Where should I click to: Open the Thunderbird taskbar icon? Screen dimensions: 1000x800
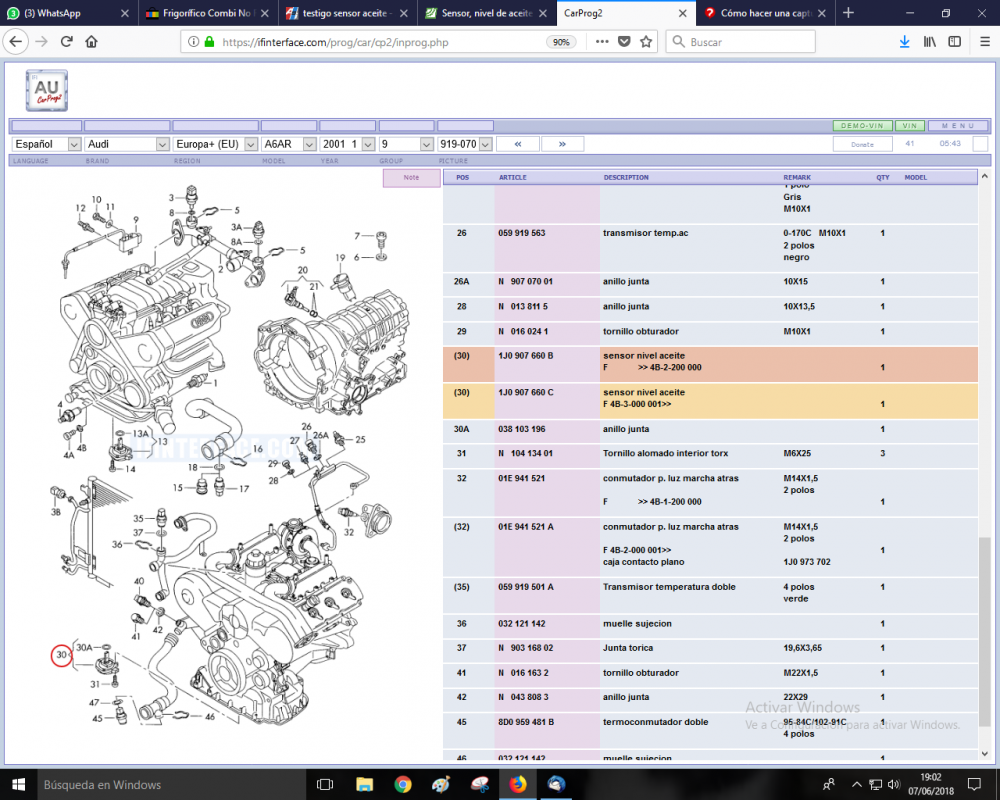[556, 784]
